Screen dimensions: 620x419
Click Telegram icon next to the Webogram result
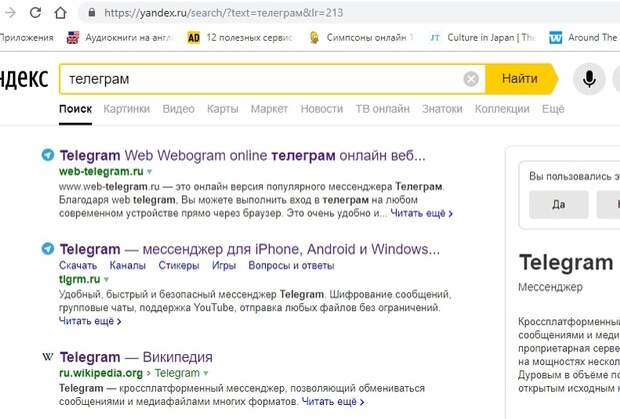click(48, 155)
